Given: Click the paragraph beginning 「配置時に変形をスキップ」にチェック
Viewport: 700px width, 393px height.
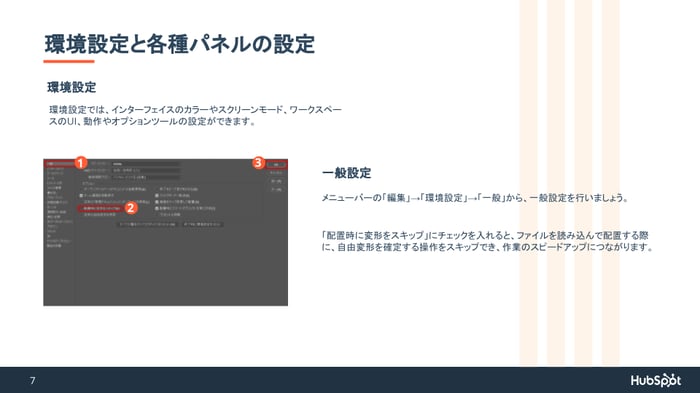Looking at the screenshot, I should tap(487, 241).
